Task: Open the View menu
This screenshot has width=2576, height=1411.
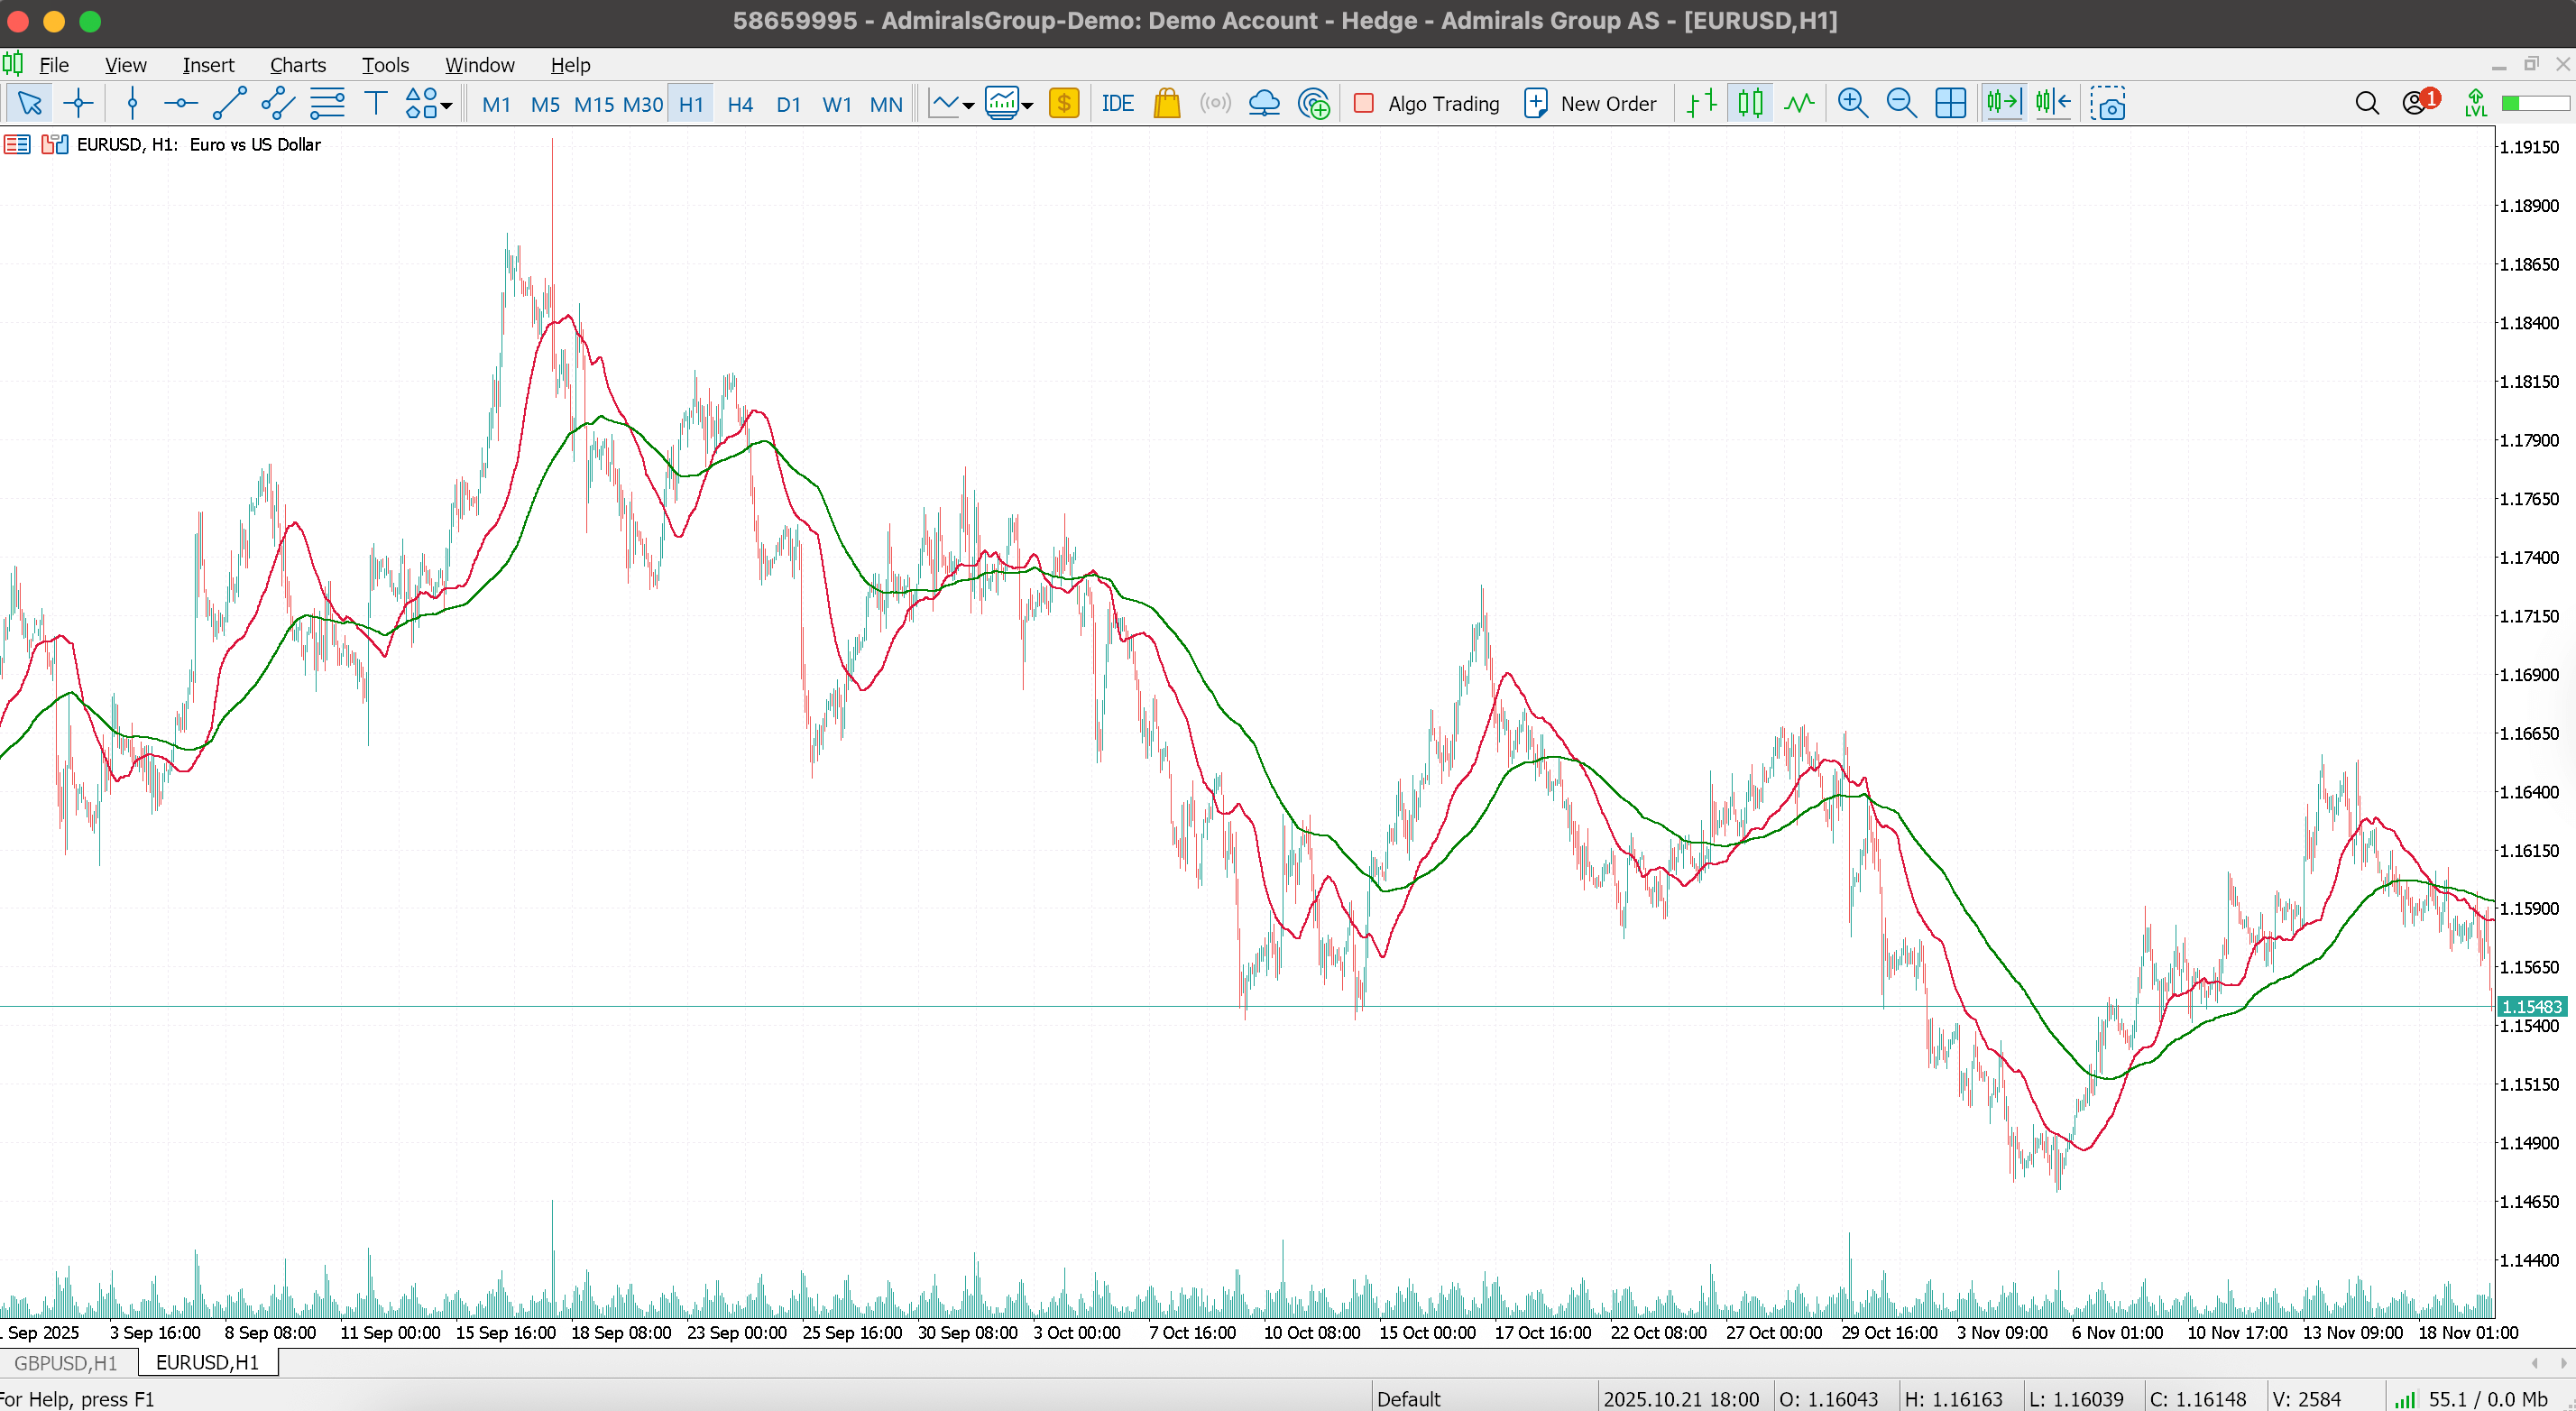Action: coord(126,65)
